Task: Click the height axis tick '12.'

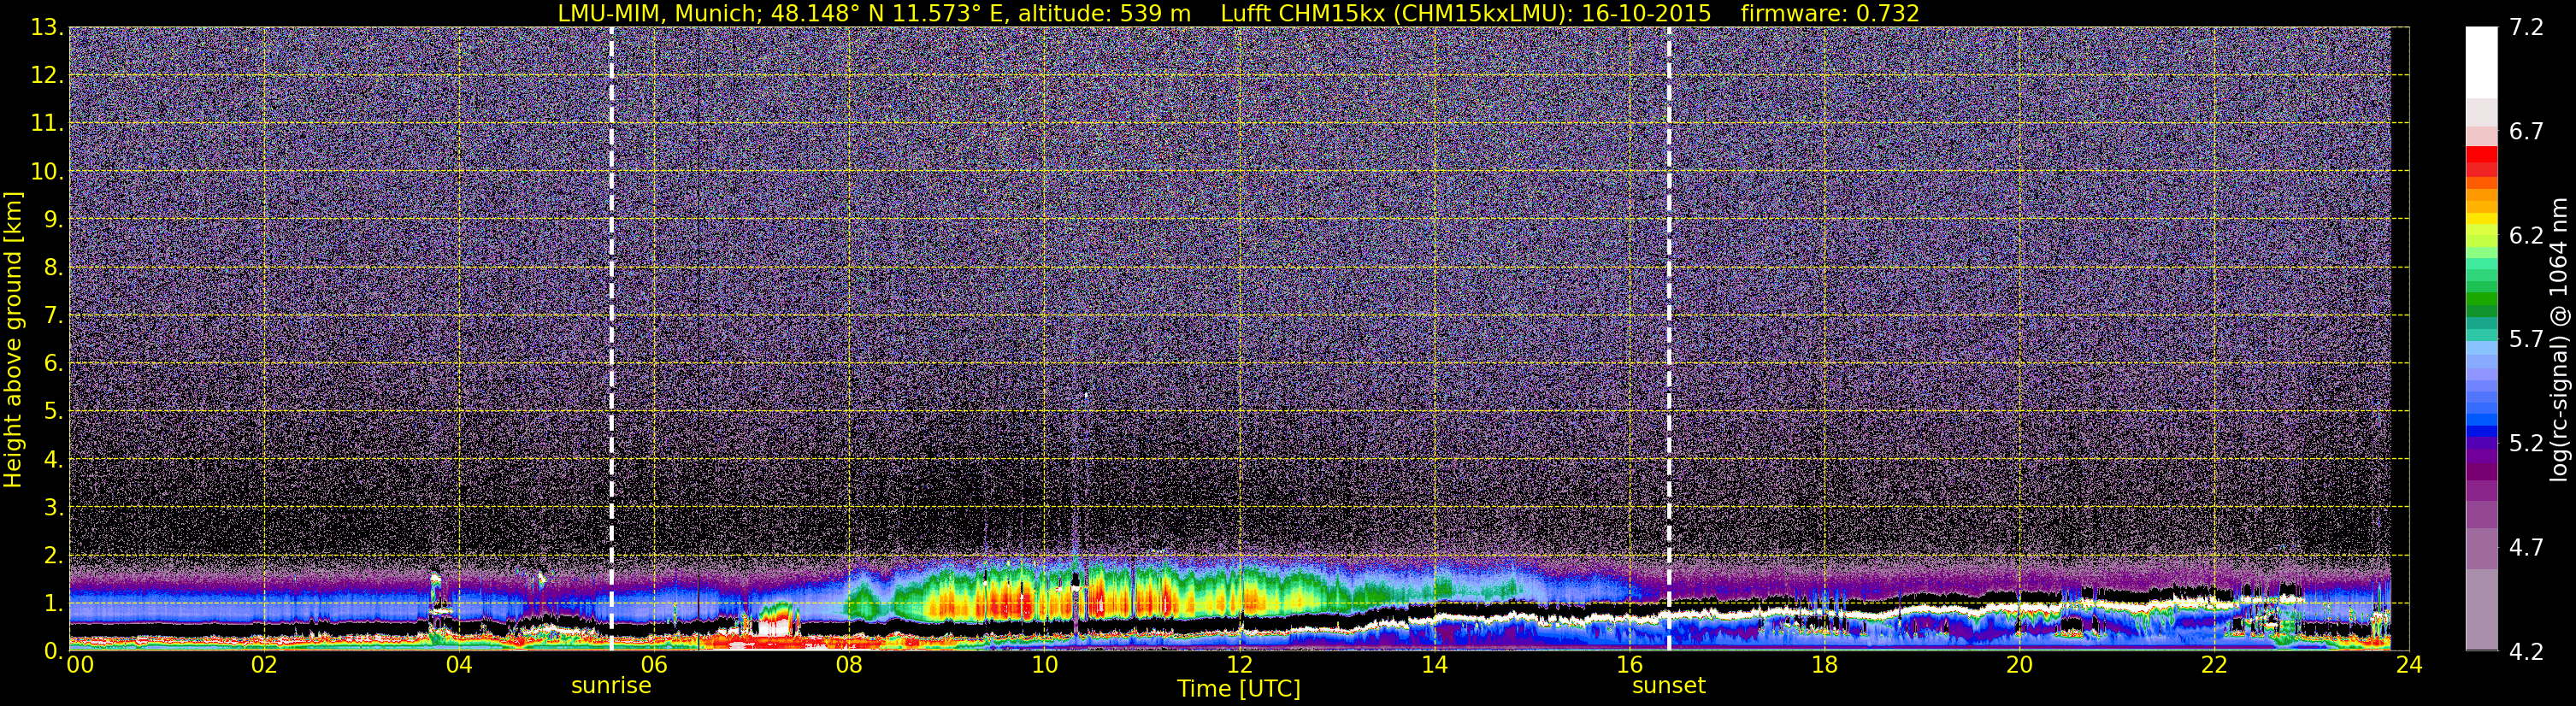Action: coord(47,76)
